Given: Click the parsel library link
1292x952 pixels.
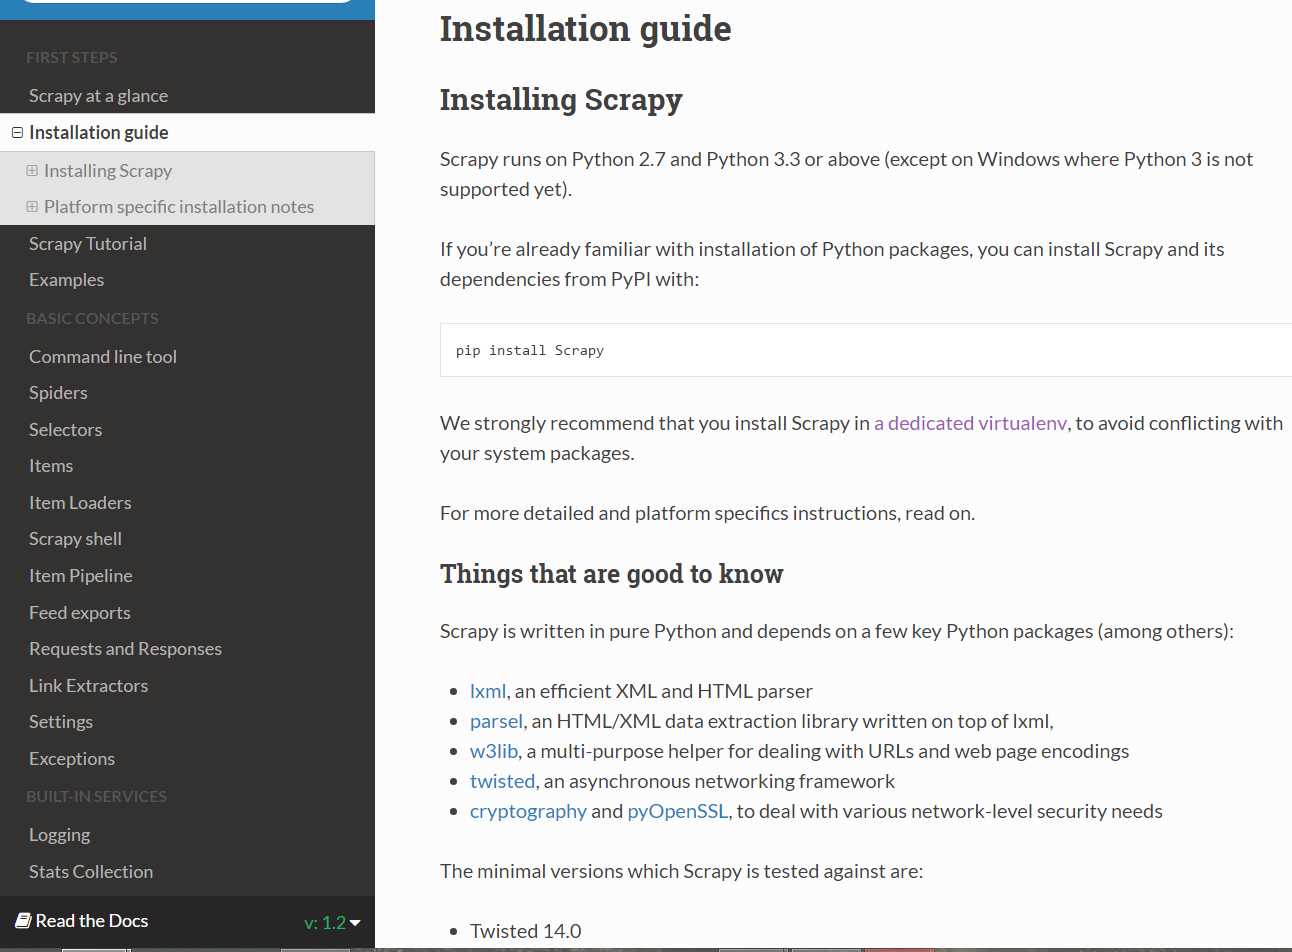Looking at the screenshot, I should [496, 721].
